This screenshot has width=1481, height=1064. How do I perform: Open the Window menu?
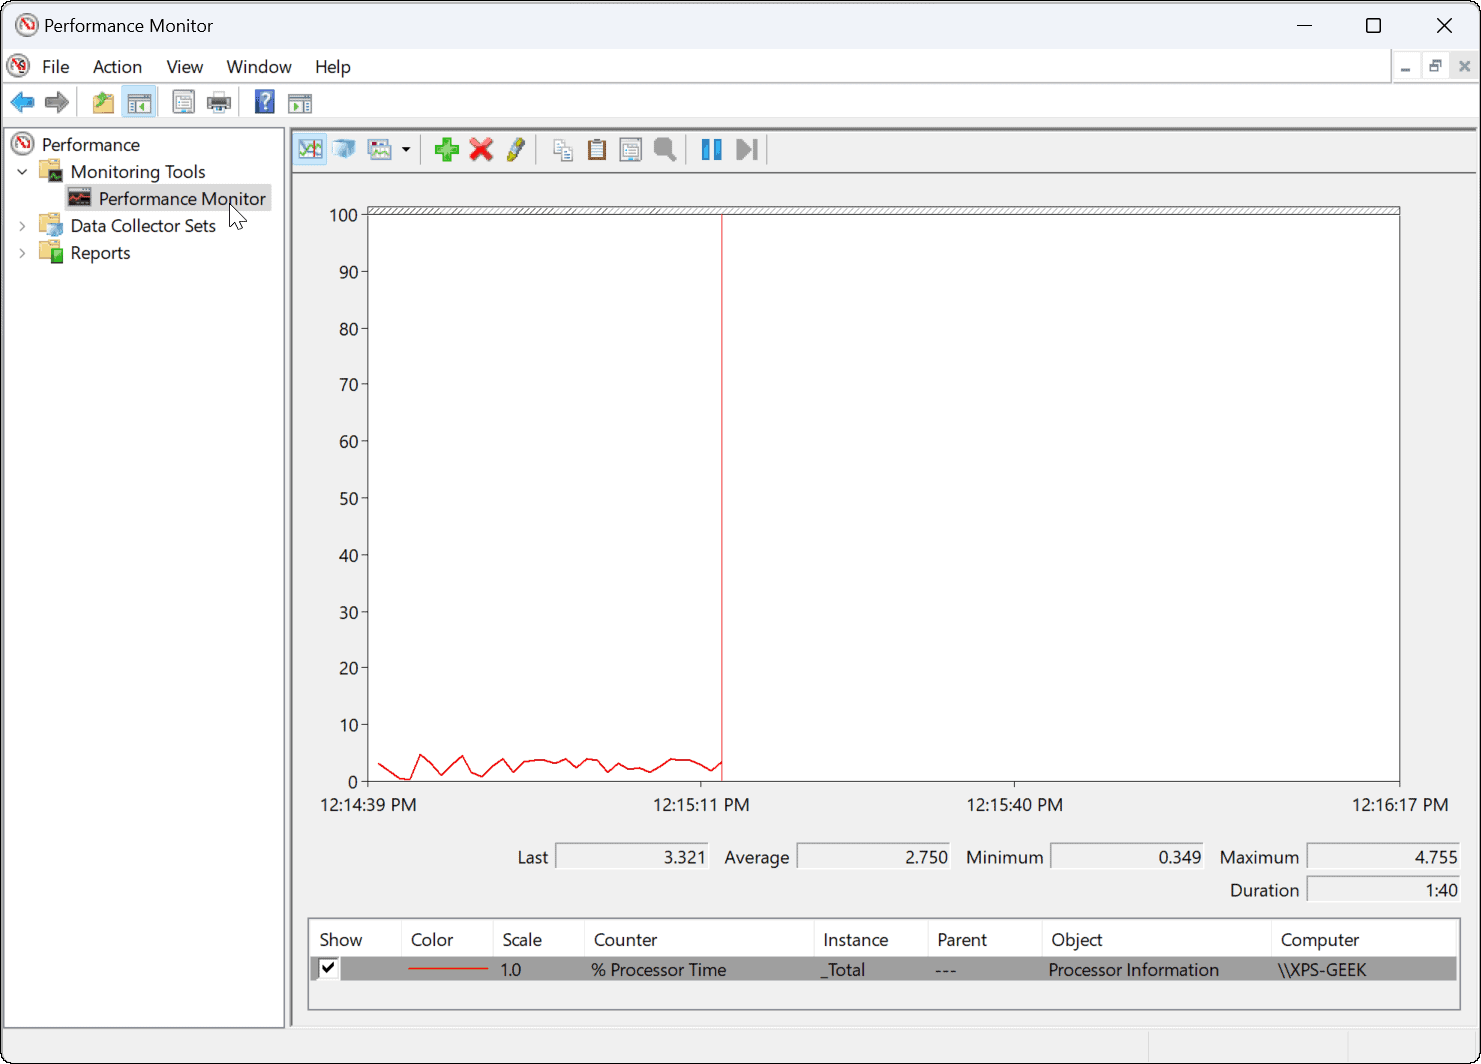(x=258, y=66)
